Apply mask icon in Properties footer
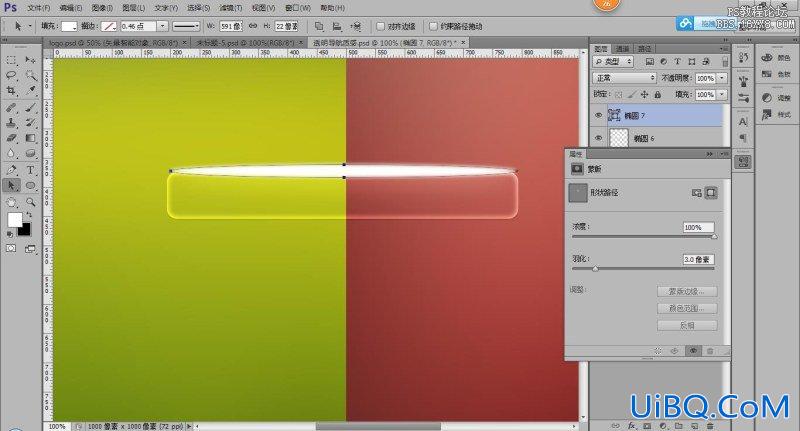The image size is (800, 431). point(674,351)
